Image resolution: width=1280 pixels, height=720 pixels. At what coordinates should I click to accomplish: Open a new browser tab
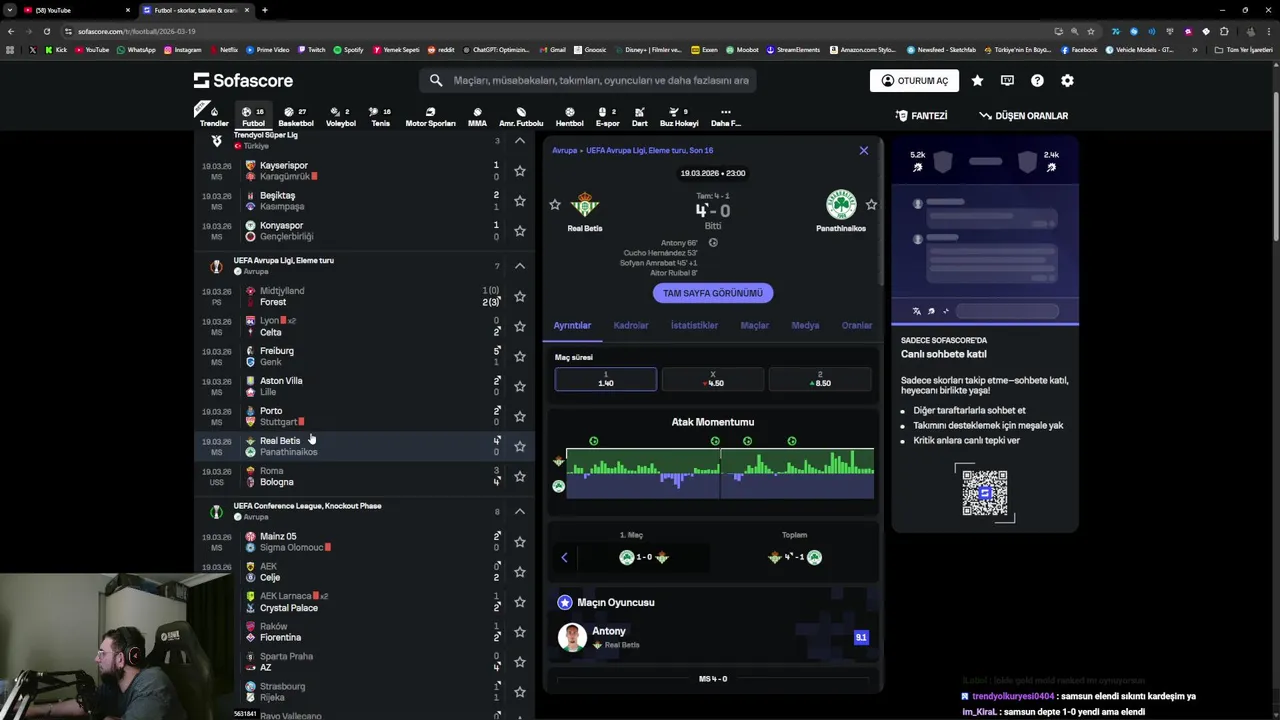click(x=264, y=10)
